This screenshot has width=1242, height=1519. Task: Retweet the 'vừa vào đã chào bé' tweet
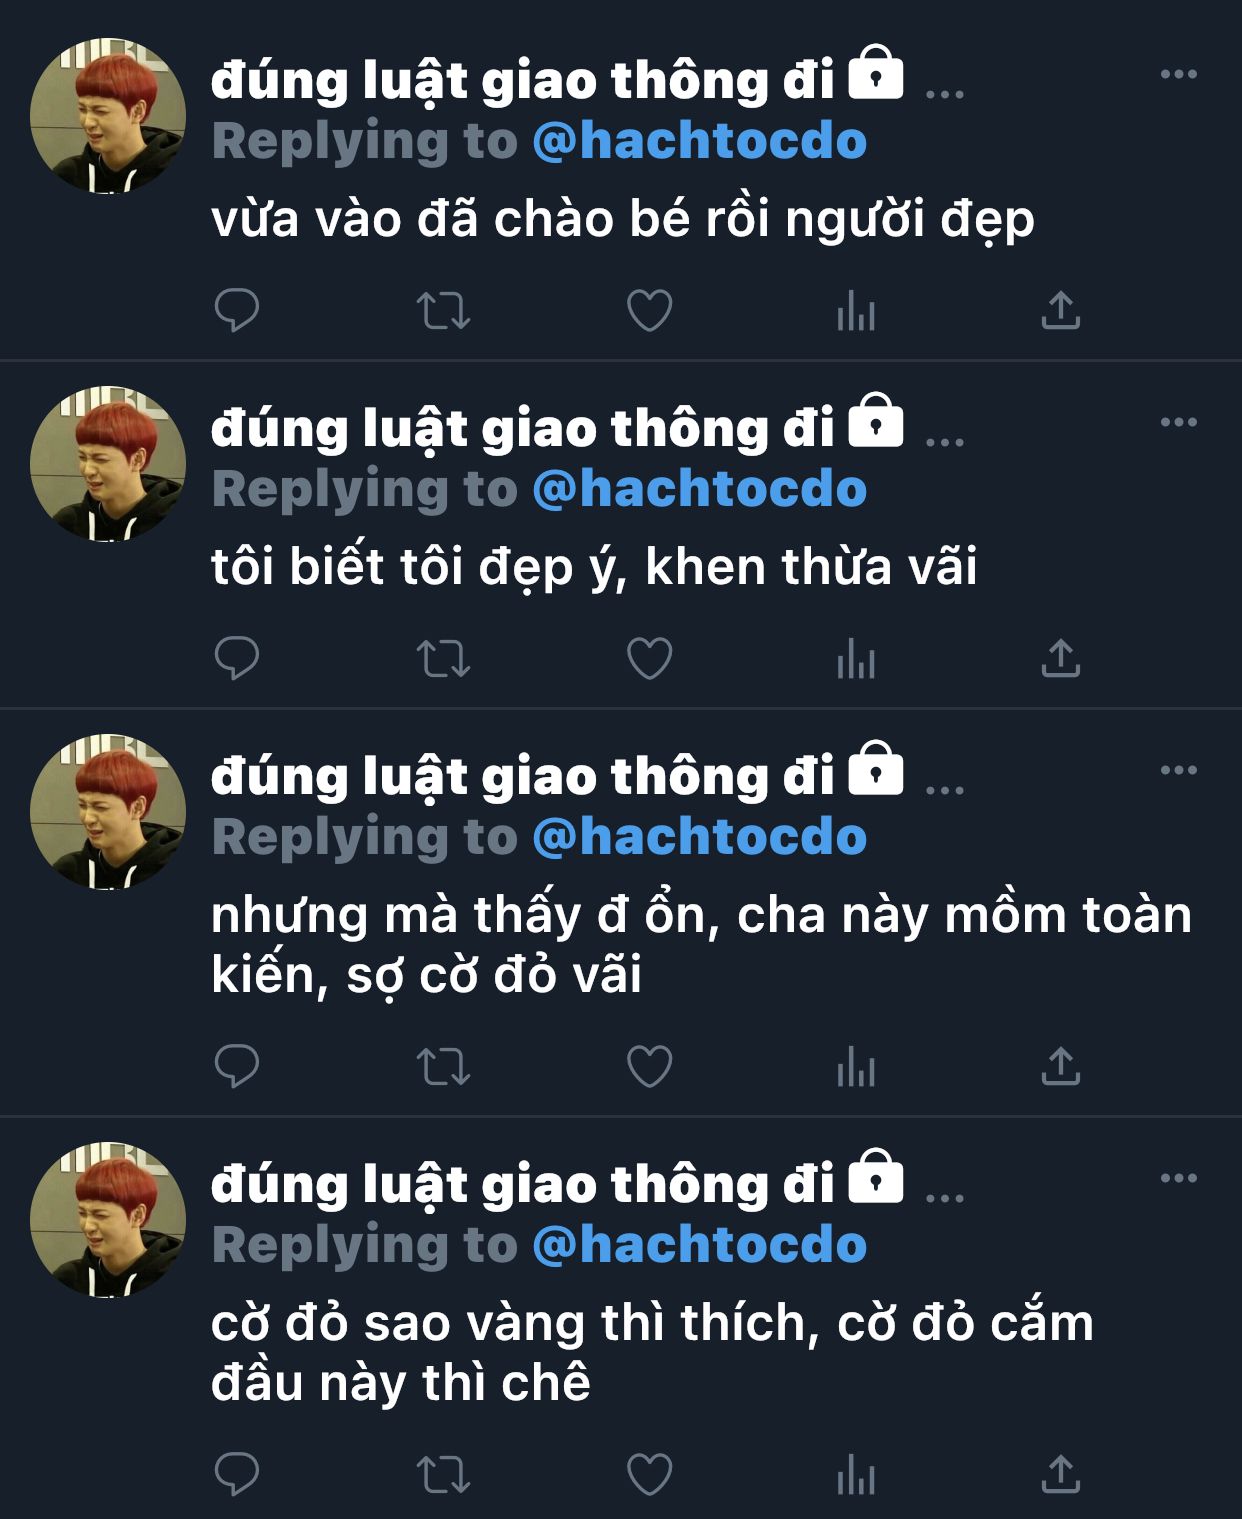(443, 310)
